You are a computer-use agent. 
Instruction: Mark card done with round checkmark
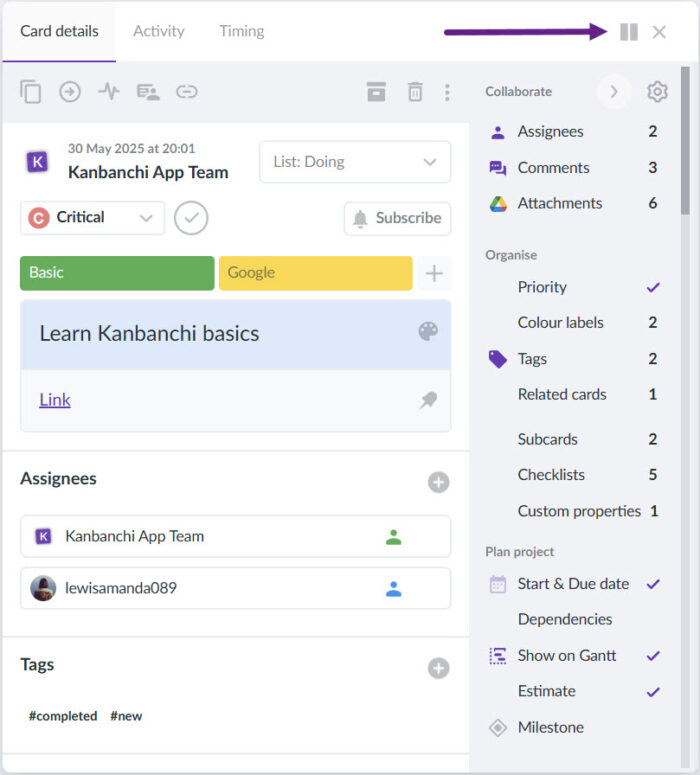click(191, 217)
